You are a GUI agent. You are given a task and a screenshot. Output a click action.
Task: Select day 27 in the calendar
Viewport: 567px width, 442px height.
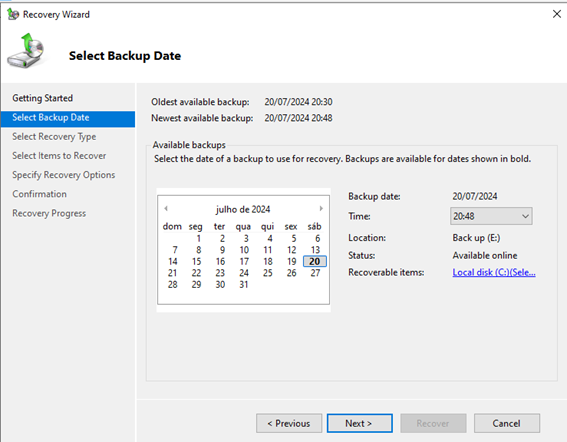(x=315, y=273)
